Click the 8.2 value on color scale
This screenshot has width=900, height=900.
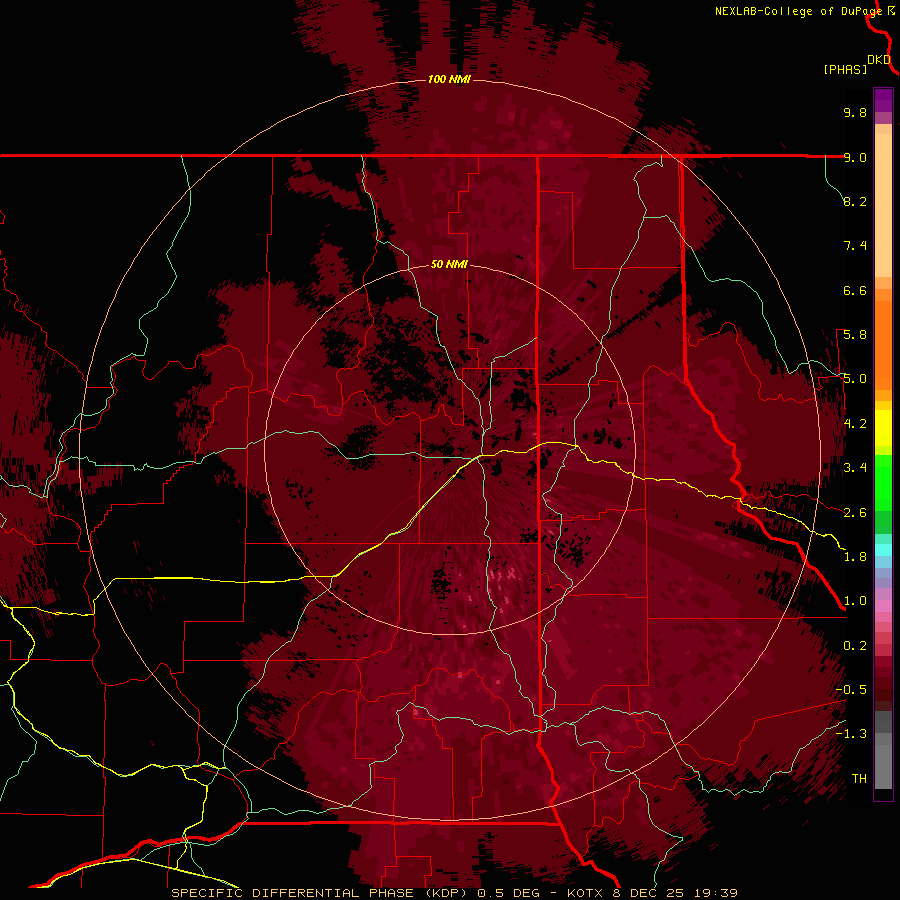click(x=855, y=201)
